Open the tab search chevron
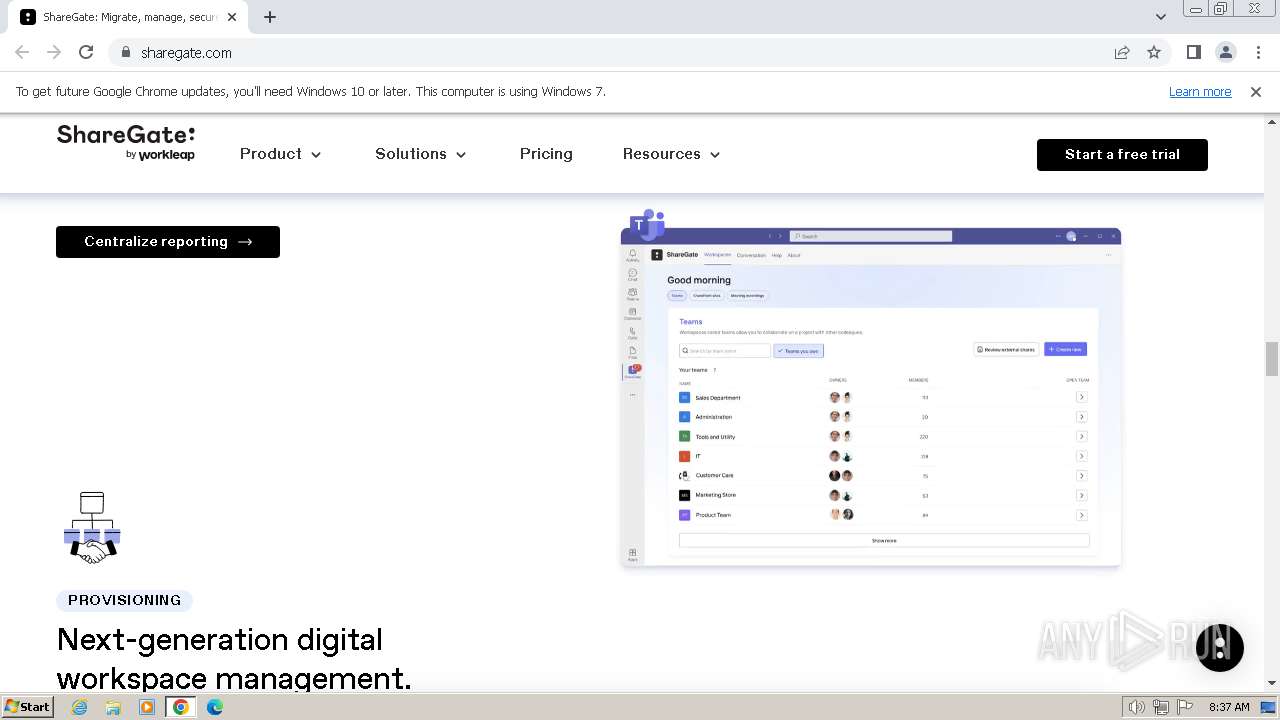 pyautogui.click(x=1160, y=17)
